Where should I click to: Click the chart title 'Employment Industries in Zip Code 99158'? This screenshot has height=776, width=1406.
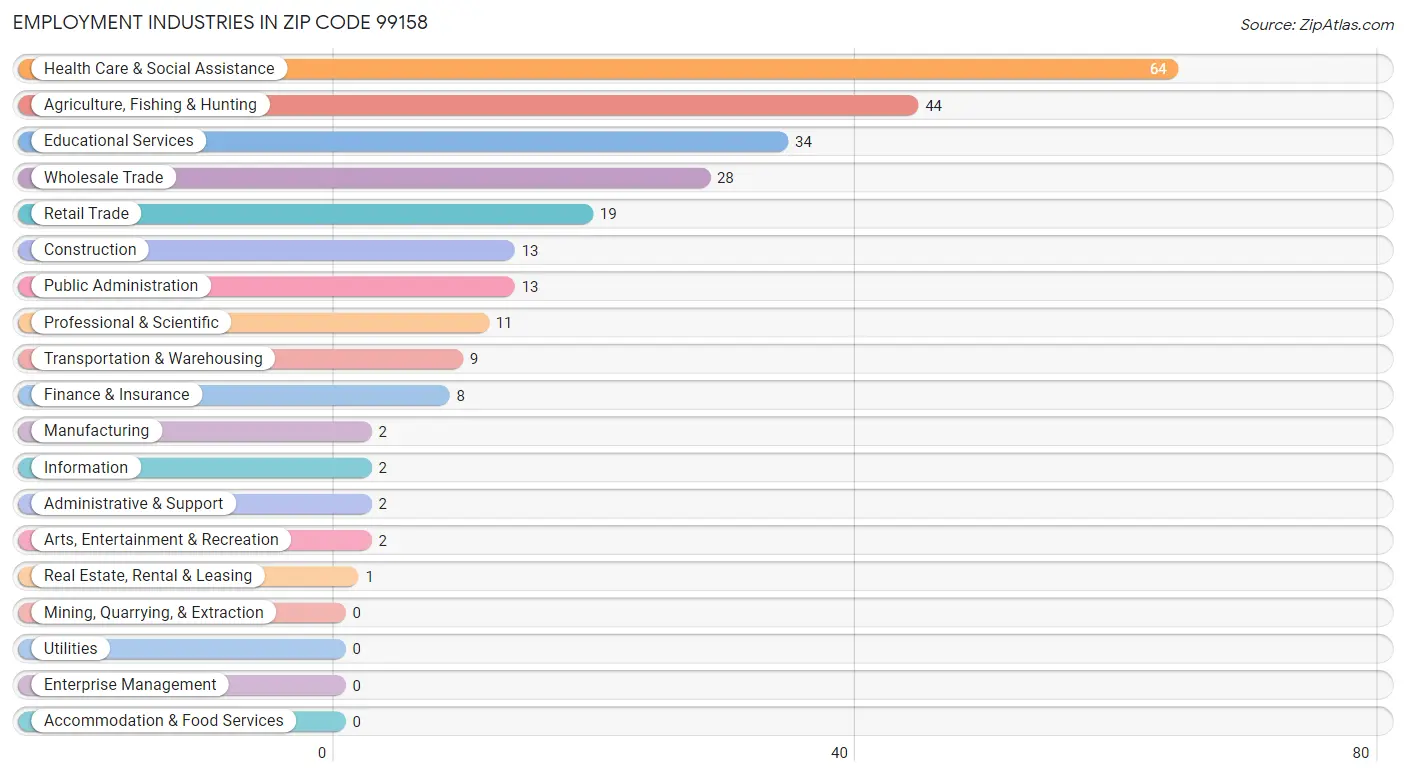tap(220, 22)
